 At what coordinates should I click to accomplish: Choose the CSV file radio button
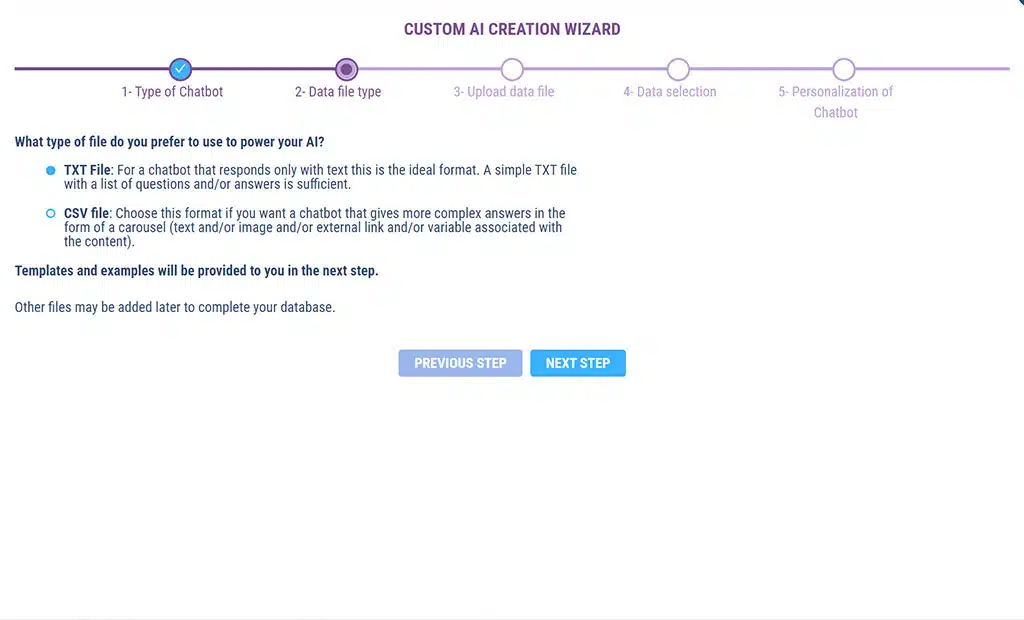51,213
